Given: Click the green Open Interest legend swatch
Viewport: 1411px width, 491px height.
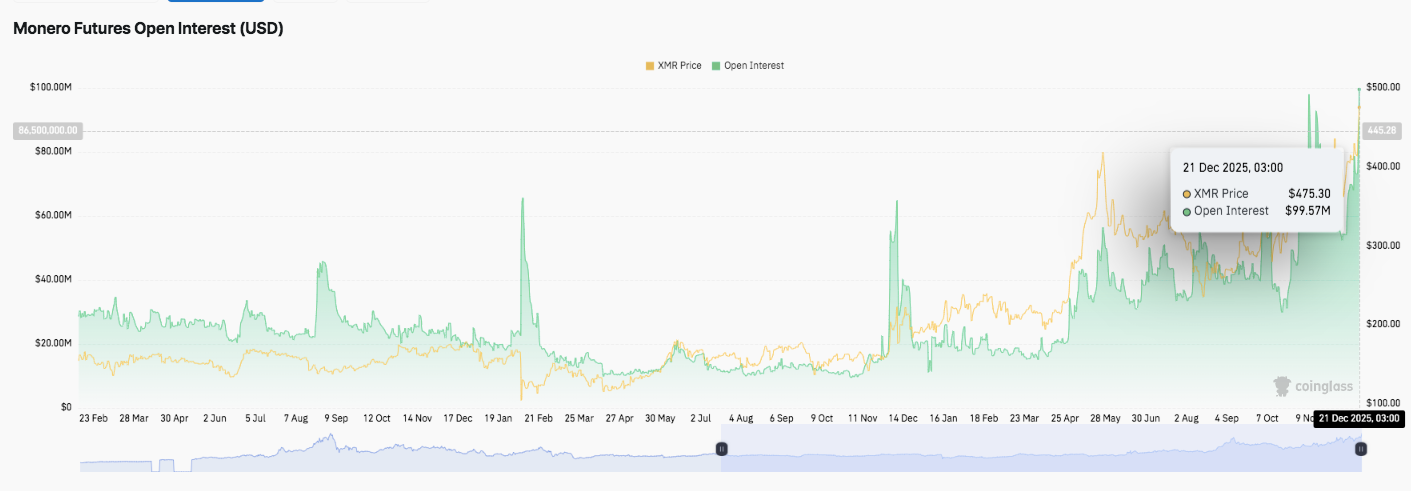Looking at the screenshot, I should (715, 66).
